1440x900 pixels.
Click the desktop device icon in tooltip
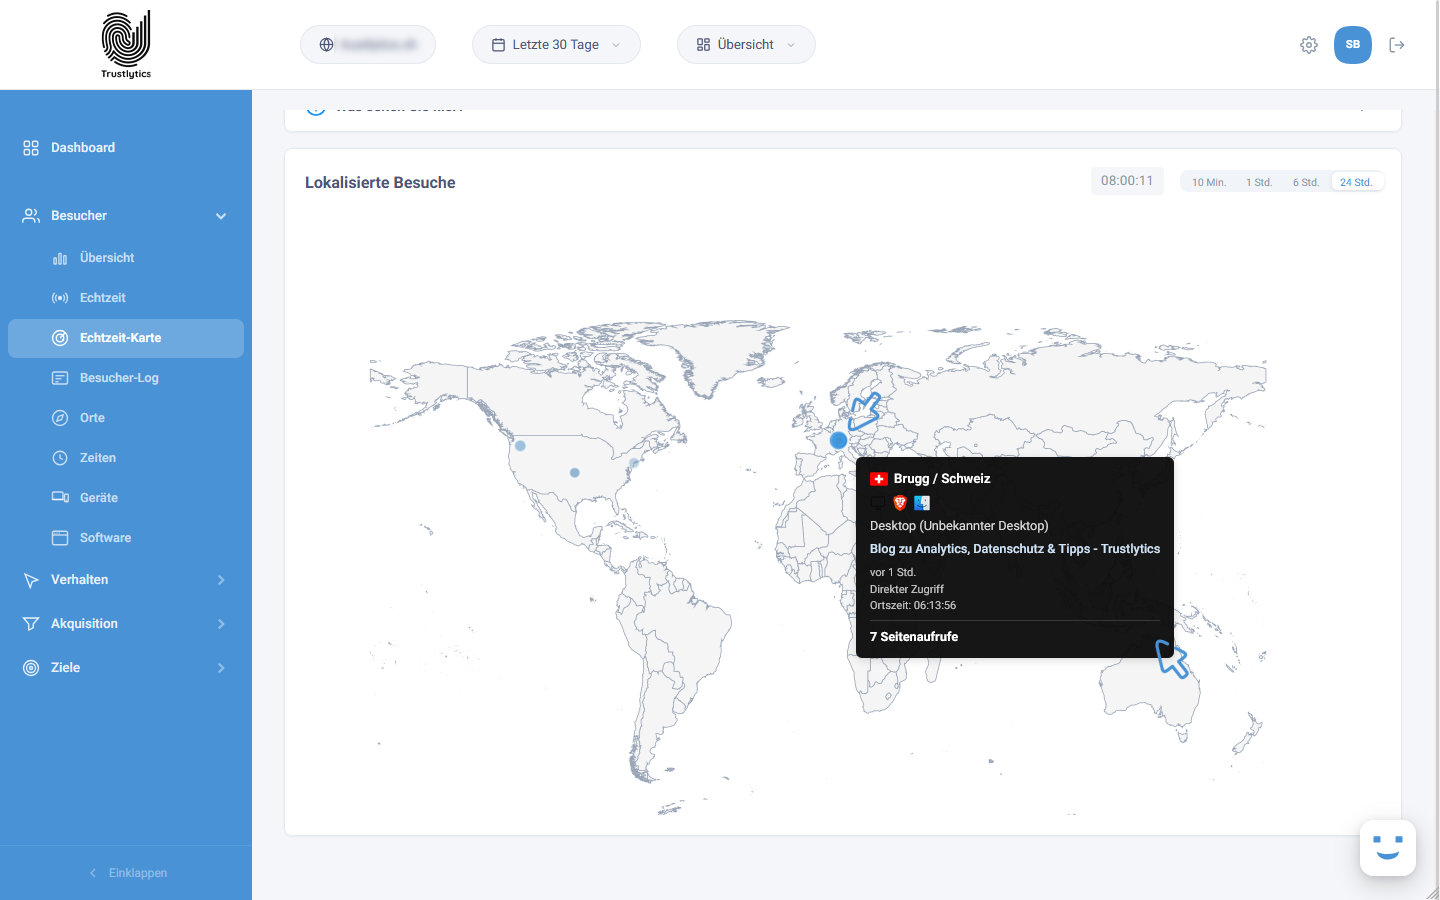(878, 503)
